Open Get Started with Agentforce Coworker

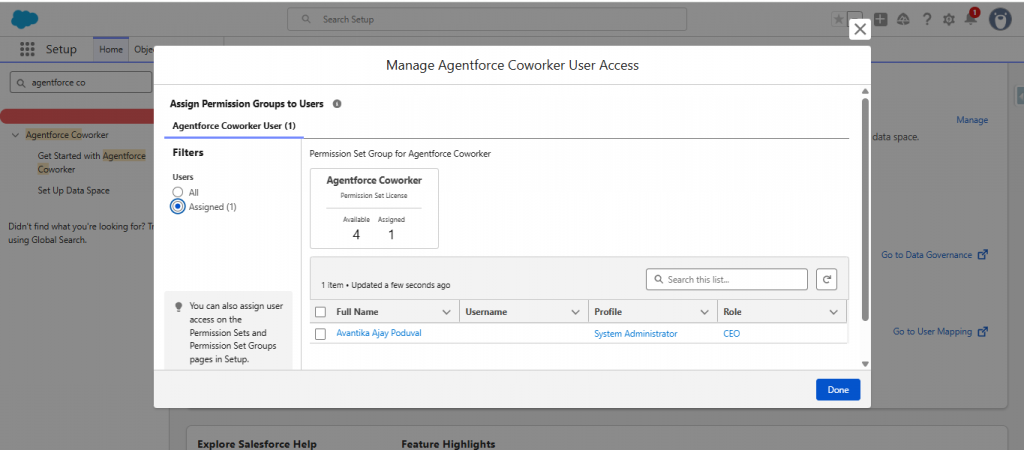pyautogui.click(x=91, y=163)
